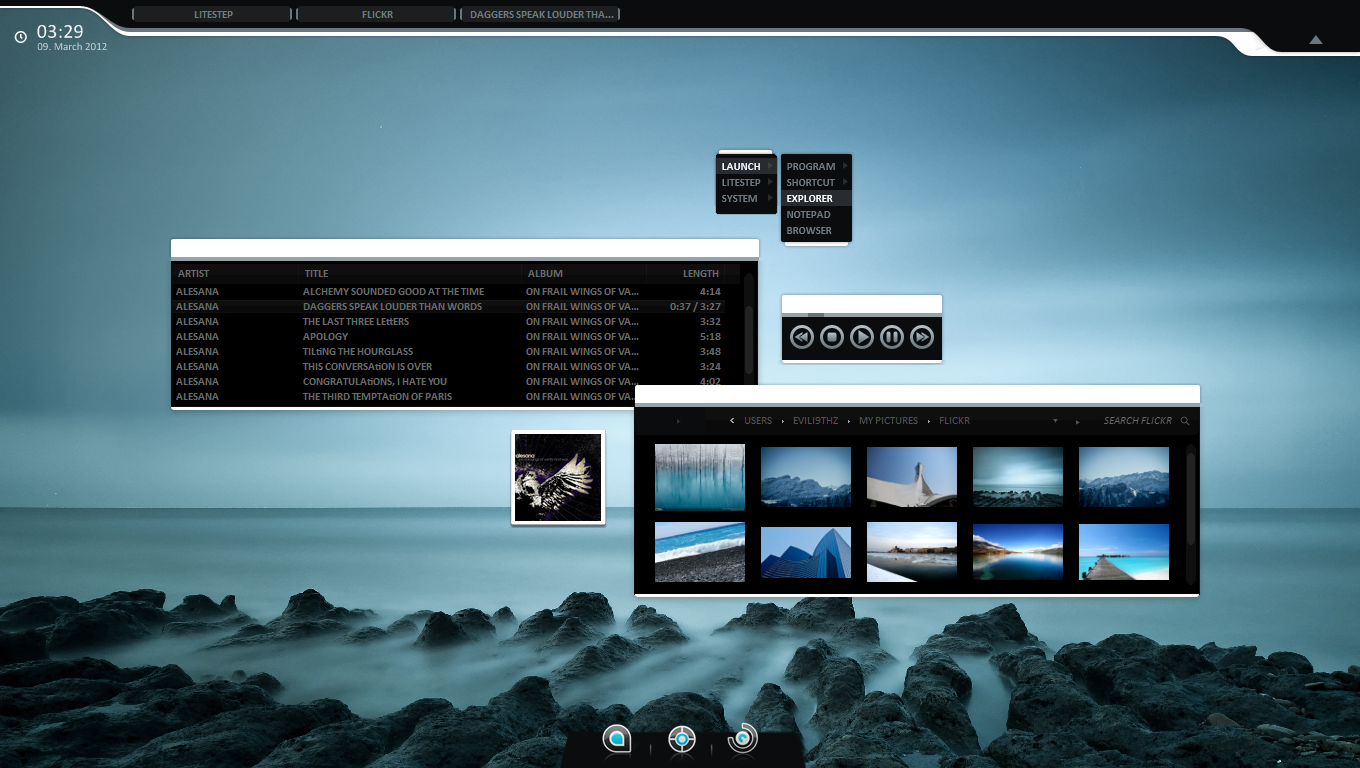Select NOTEPAD from the launch menu
1360x768 pixels.
tap(816, 215)
